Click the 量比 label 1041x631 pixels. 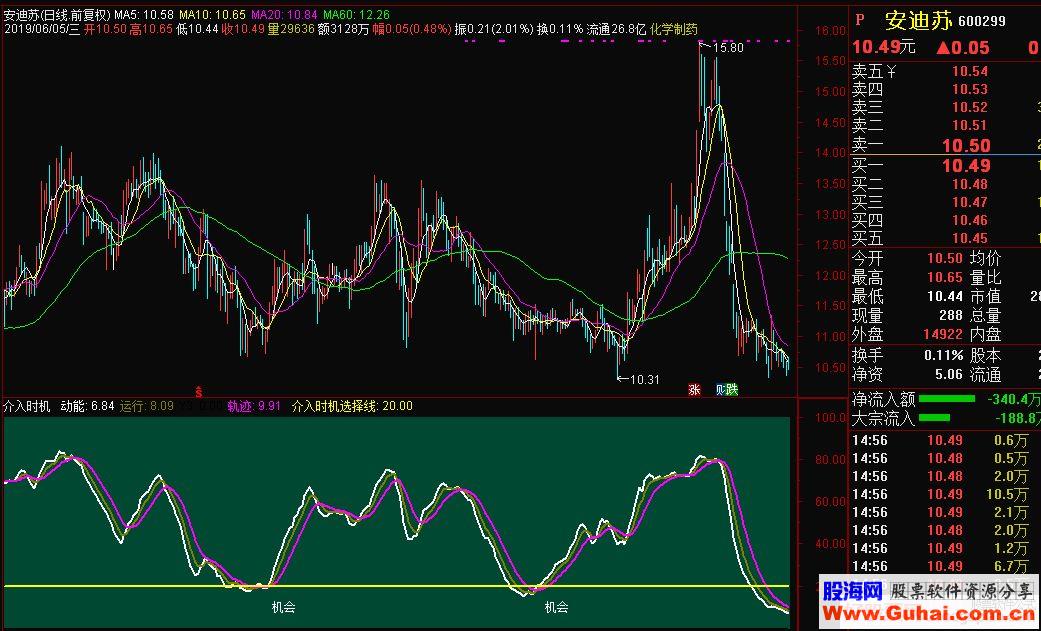coord(985,278)
